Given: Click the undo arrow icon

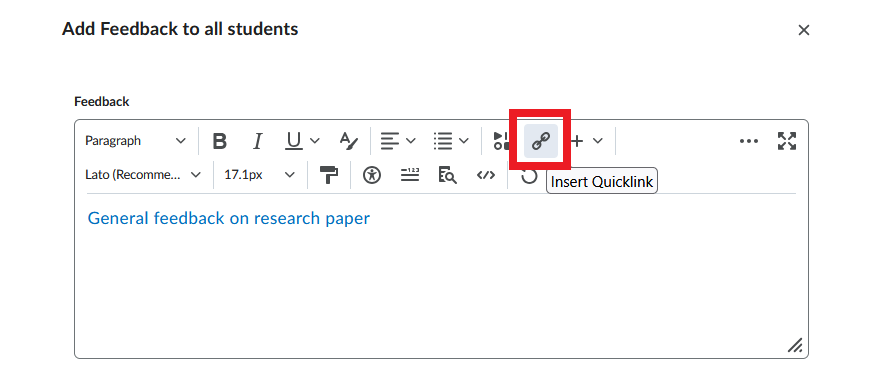Looking at the screenshot, I should click(x=529, y=176).
